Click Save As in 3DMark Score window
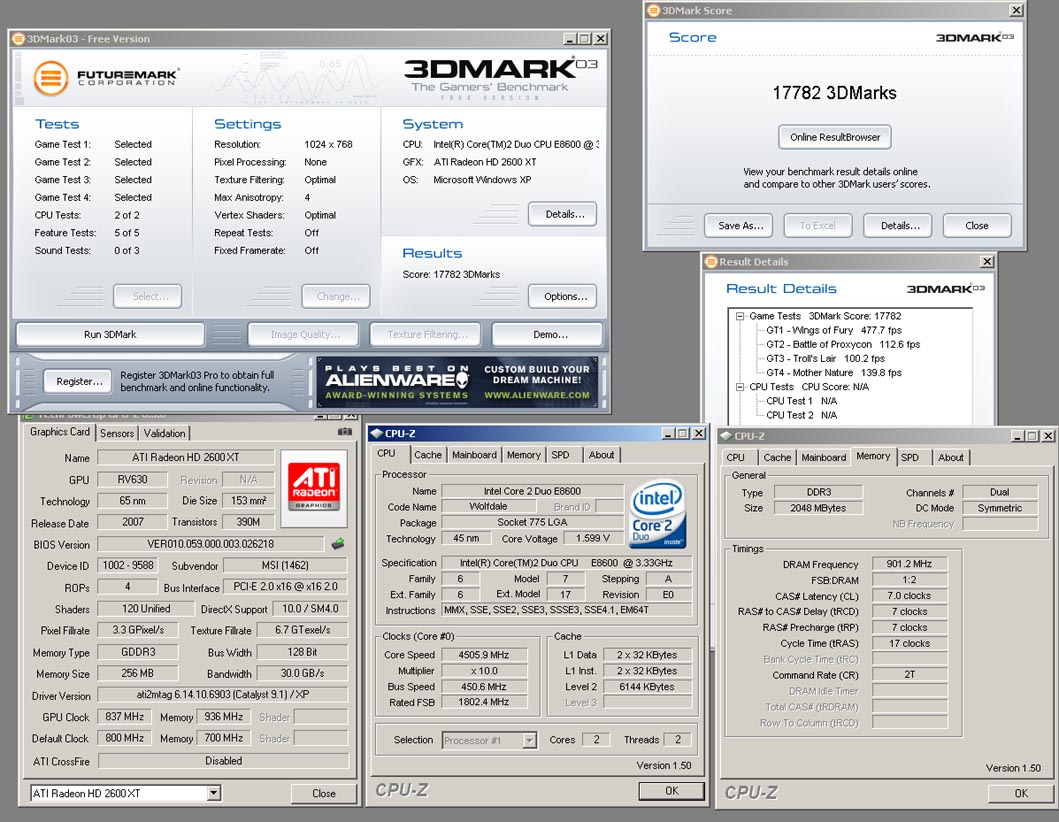 click(740, 226)
